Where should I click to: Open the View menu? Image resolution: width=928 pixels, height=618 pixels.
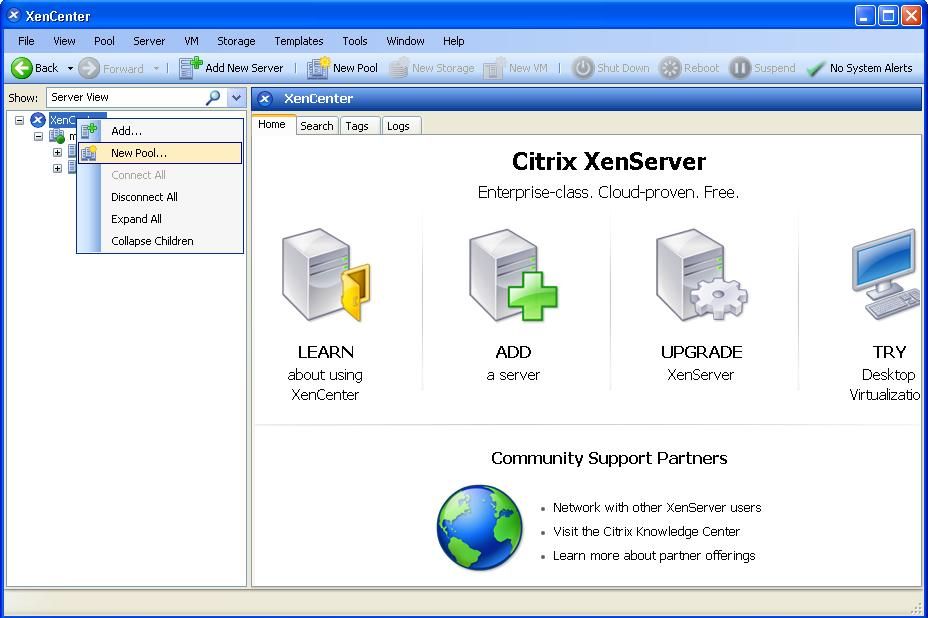(x=64, y=41)
